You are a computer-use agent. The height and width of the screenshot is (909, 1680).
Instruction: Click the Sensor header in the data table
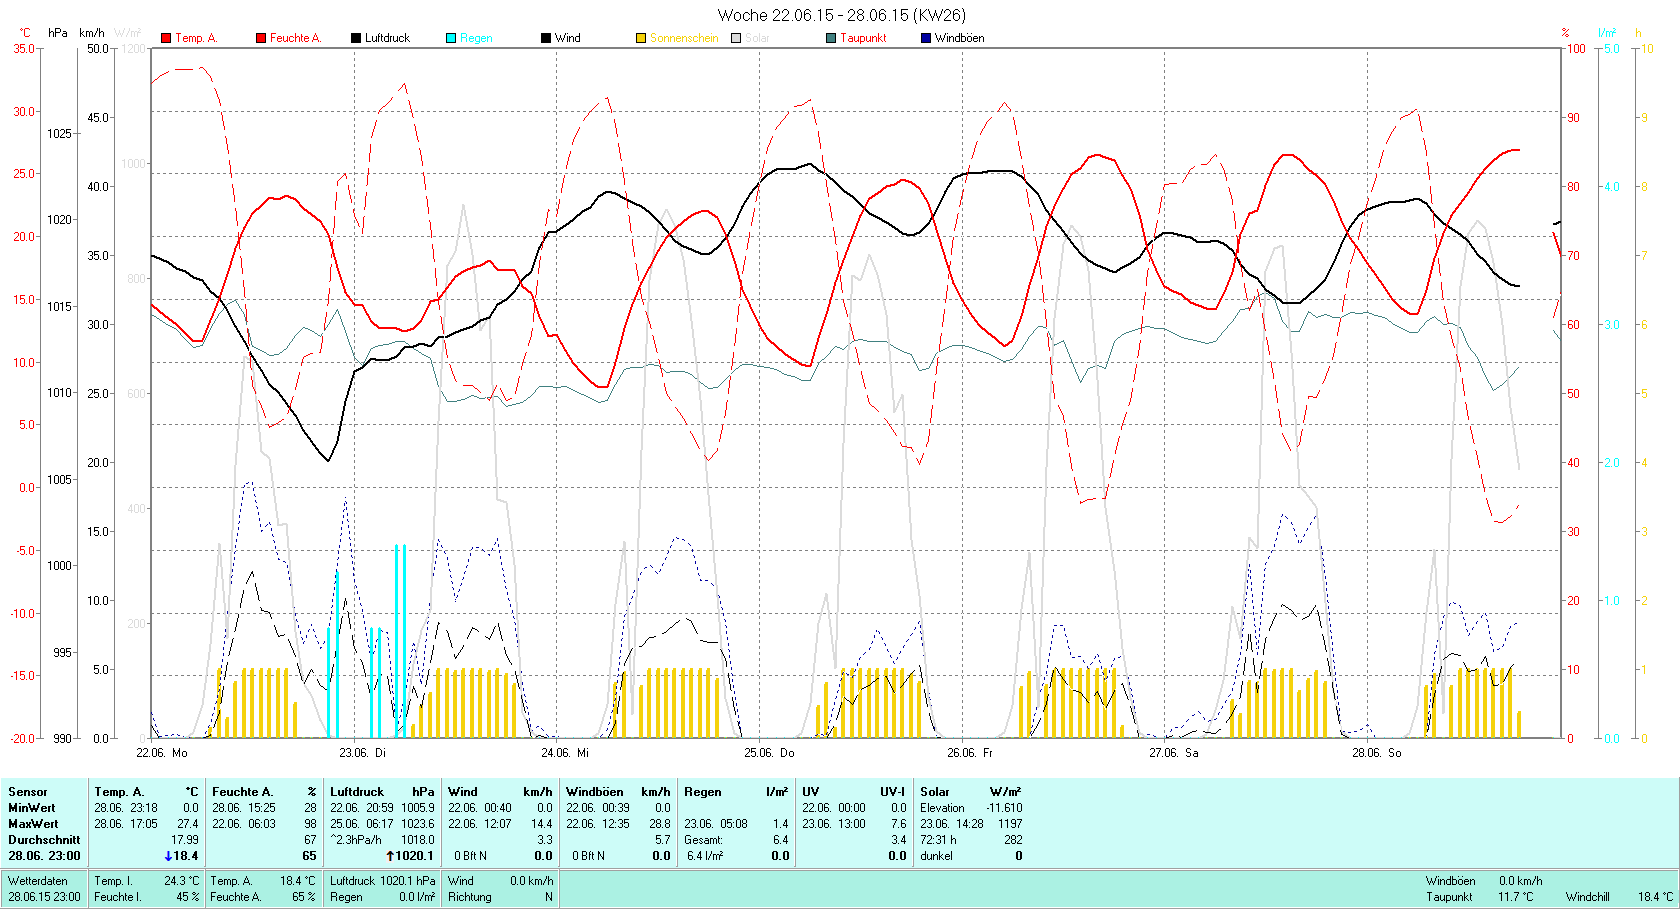28,792
